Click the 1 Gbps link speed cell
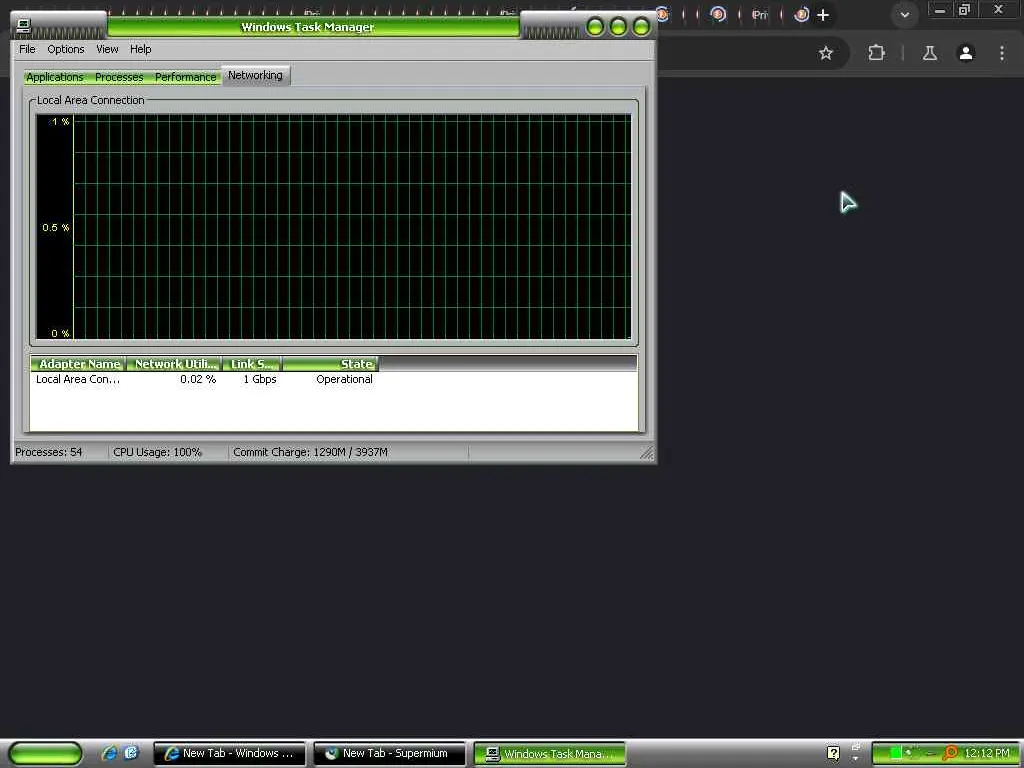This screenshot has width=1024, height=768. pyautogui.click(x=260, y=379)
